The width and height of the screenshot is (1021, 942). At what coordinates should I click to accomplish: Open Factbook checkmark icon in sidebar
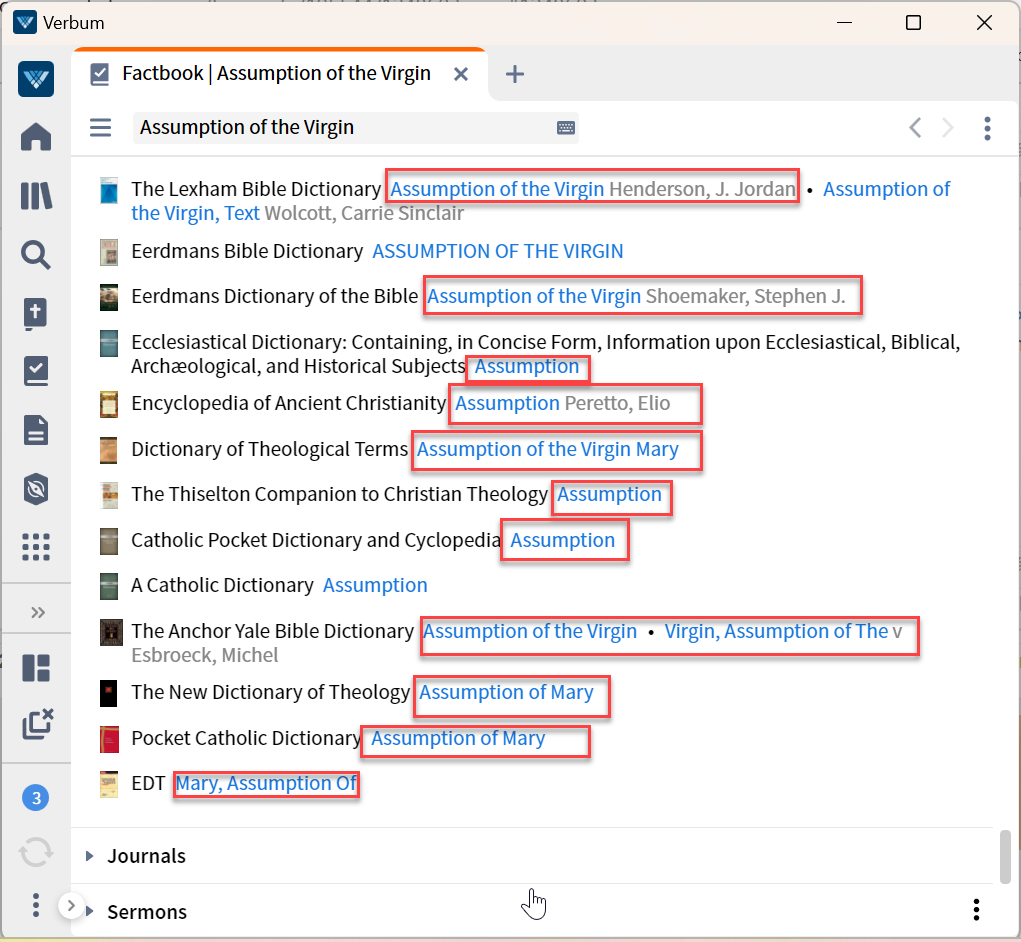click(36, 371)
